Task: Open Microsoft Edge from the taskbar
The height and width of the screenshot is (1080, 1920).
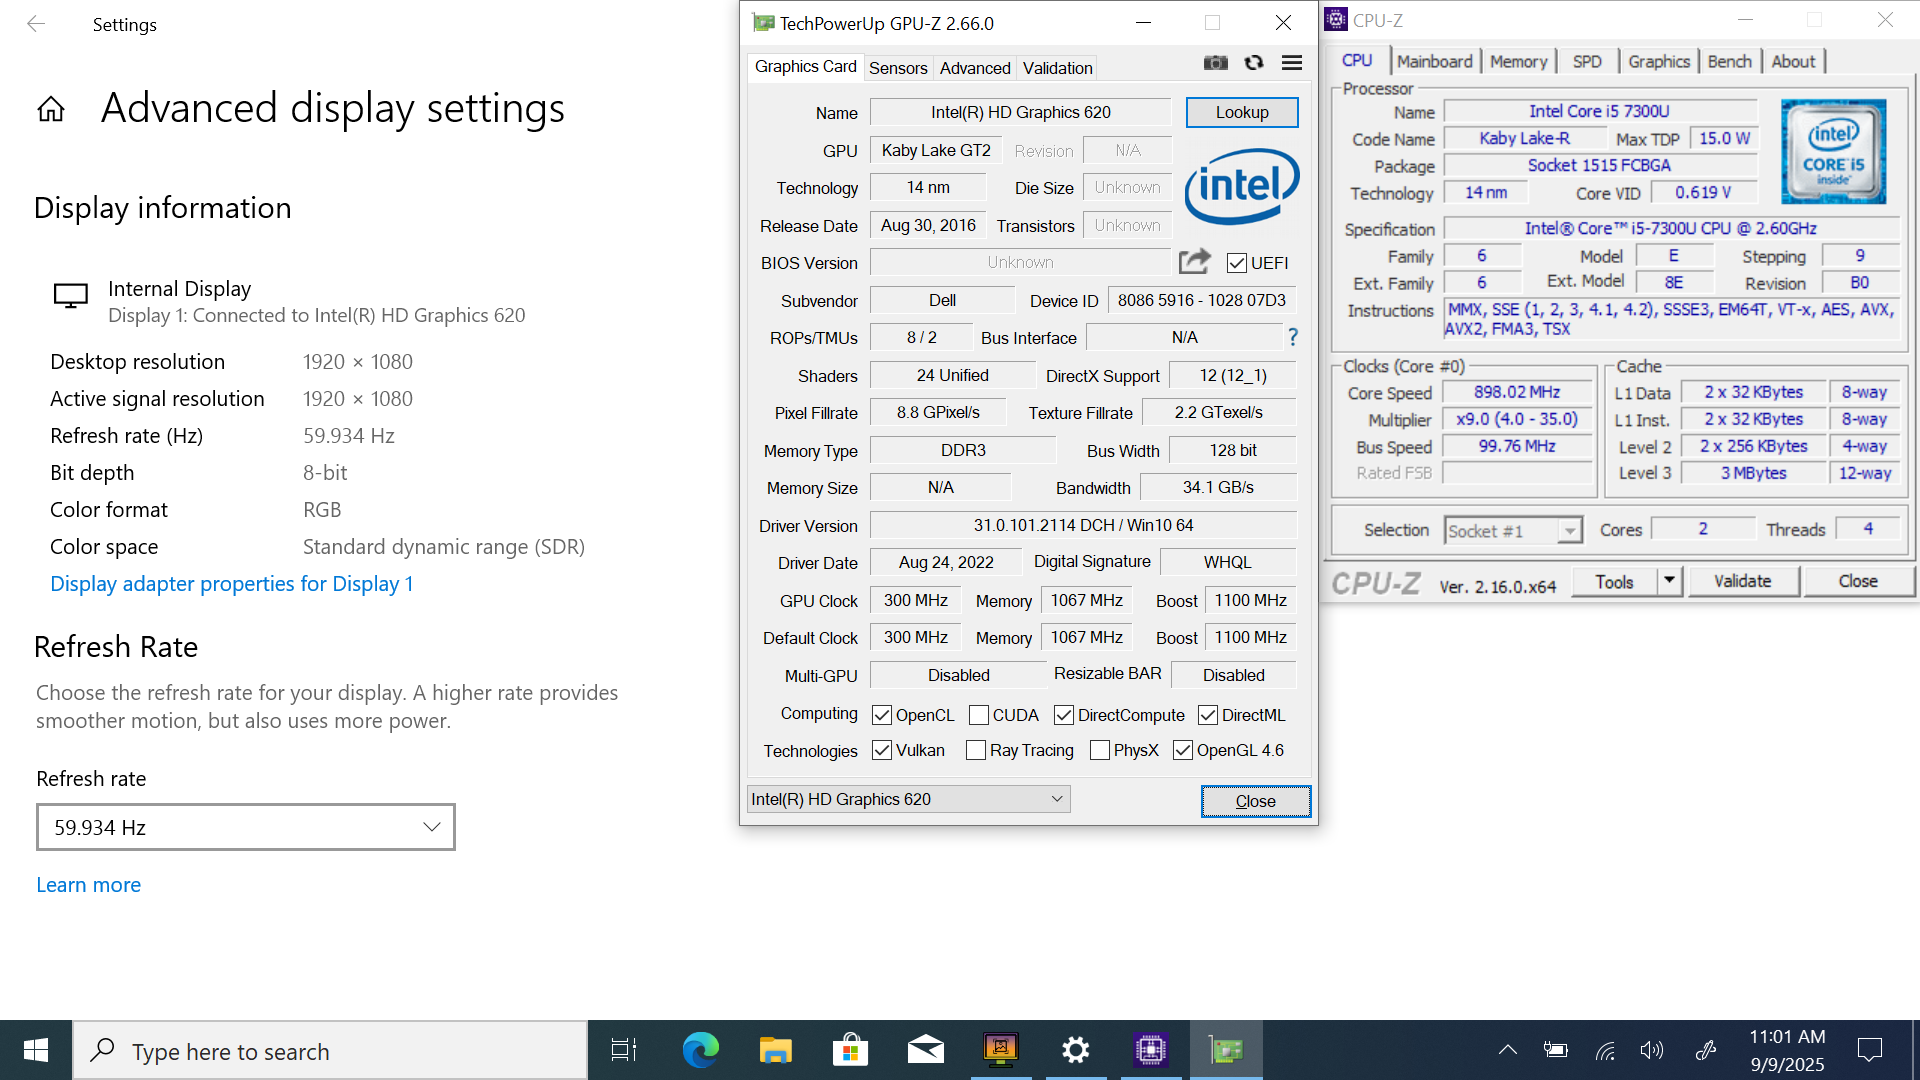Action: [x=700, y=1050]
